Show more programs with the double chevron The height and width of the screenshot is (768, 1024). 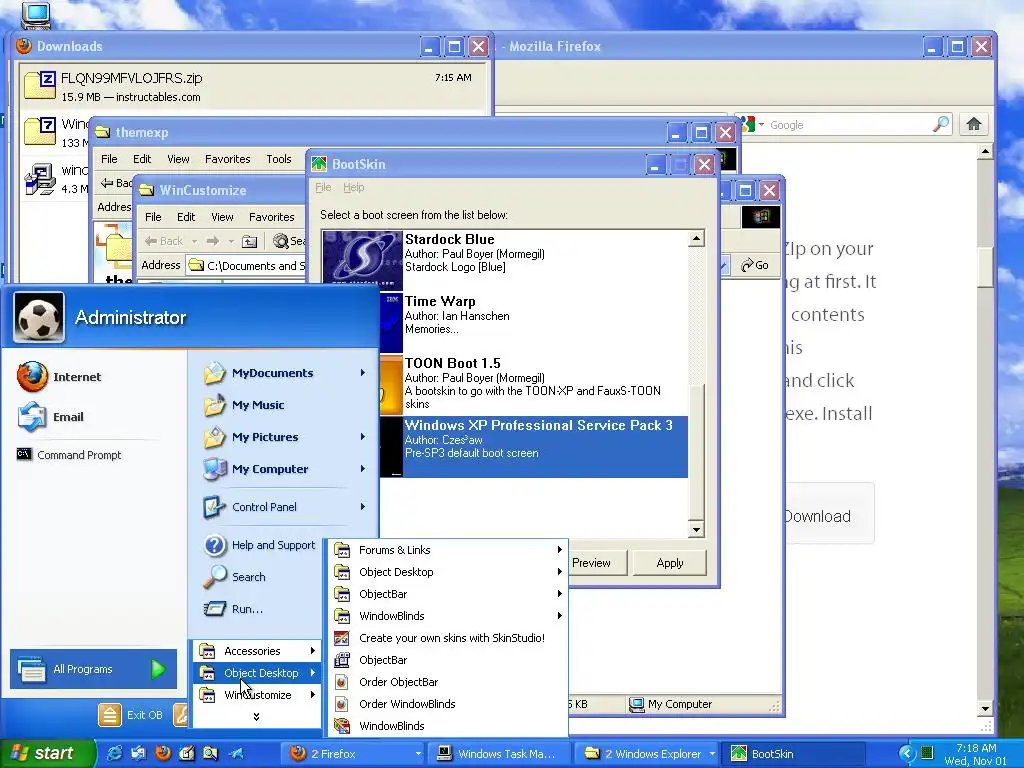pyautogui.click(x=256, y=716)
